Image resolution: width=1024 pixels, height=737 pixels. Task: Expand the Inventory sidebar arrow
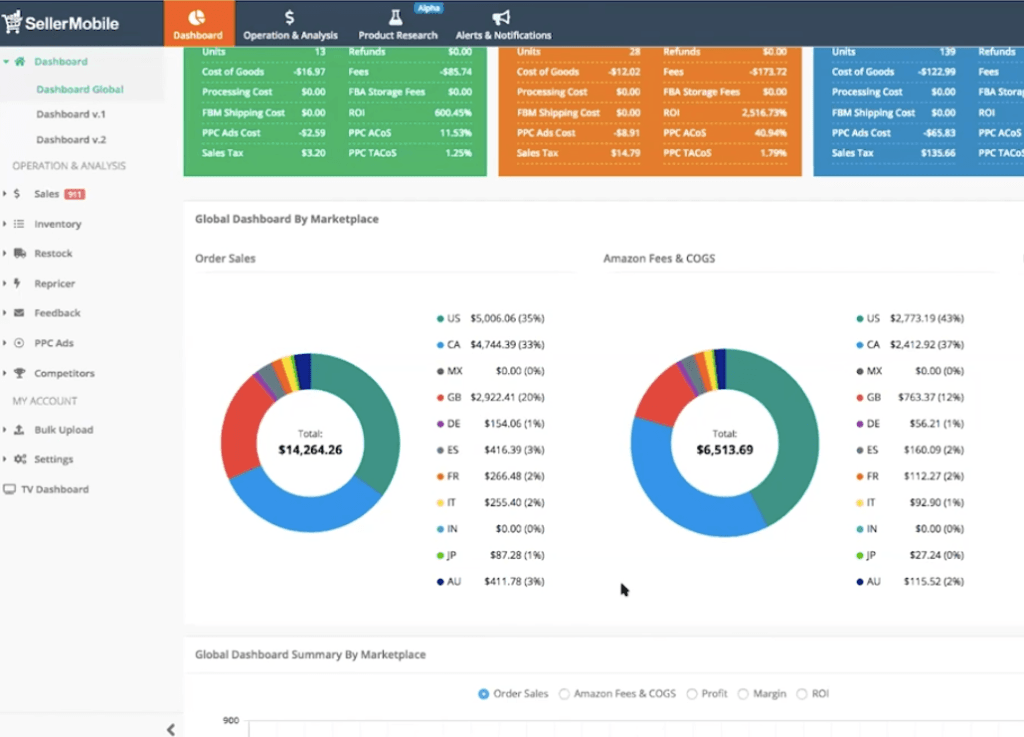[5, 224]
